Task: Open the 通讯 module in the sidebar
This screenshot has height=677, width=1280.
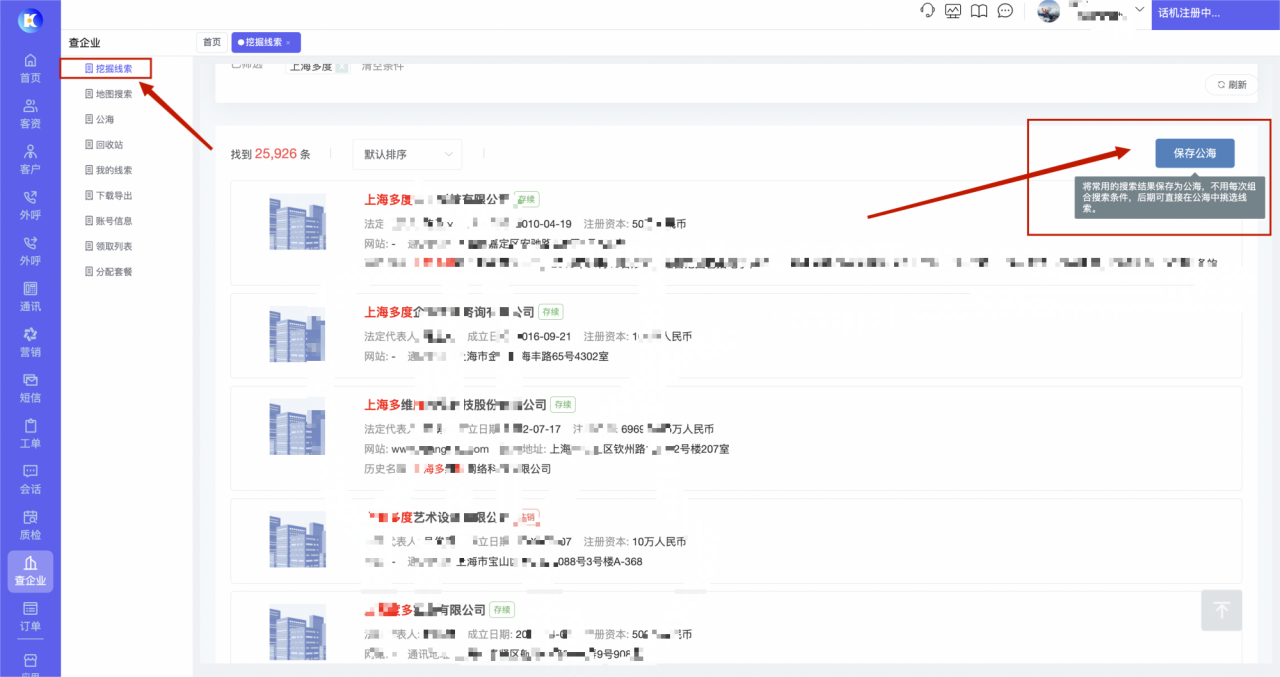Action: click(x=30, y=297)
